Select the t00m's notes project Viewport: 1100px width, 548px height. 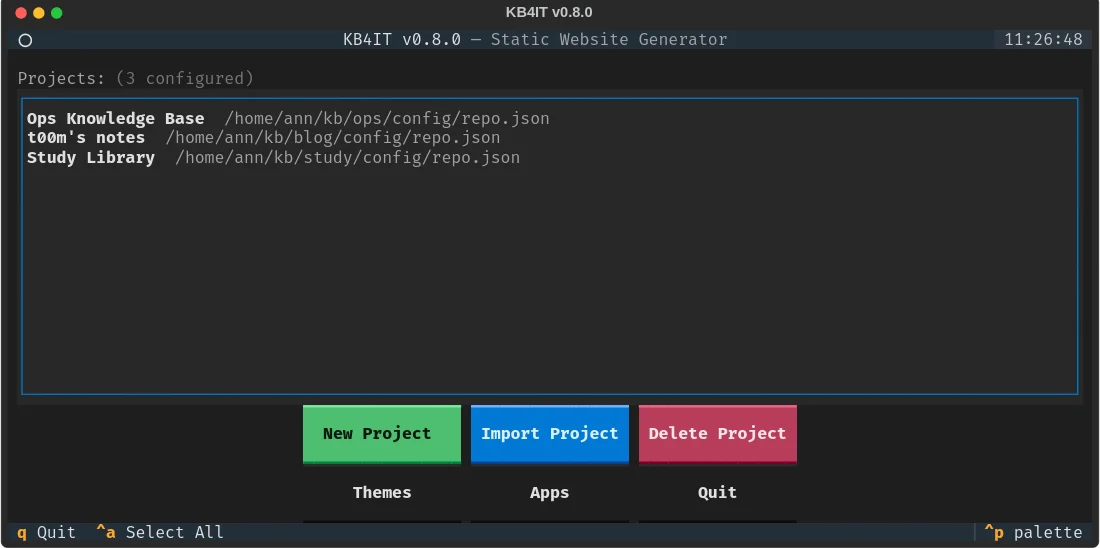point(549,138)
